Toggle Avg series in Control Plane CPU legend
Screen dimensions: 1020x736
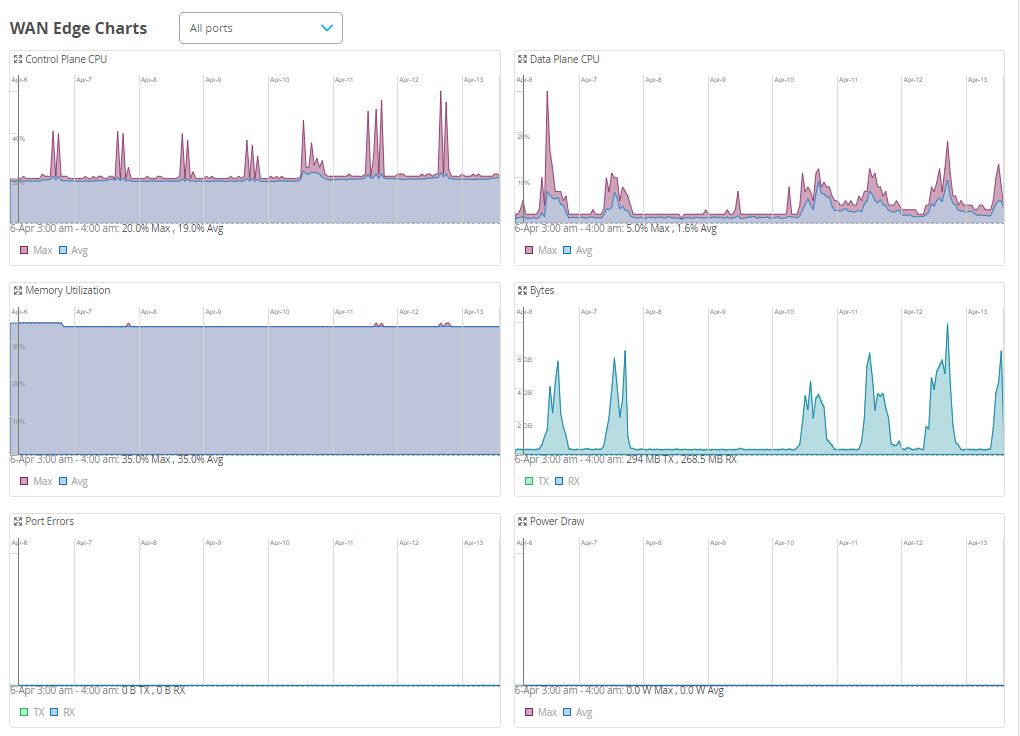[x=73, y=250]
